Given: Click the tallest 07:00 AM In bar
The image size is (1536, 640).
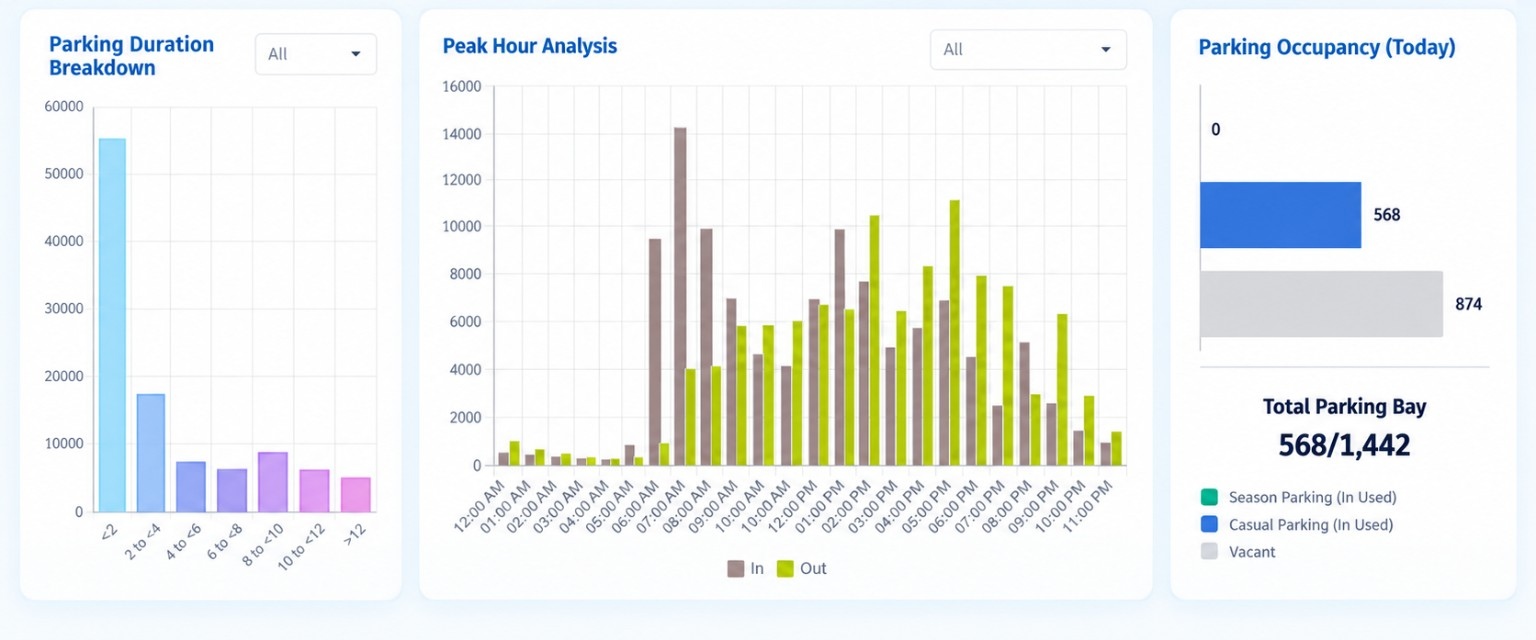Looking at the screenshot, I should pyautogui.click(x=680, y=296).
